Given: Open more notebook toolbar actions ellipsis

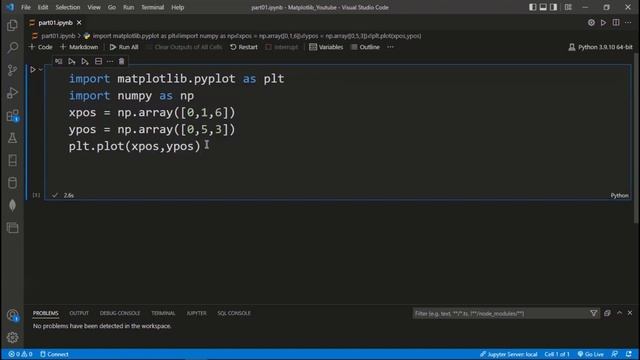Looking at the screenshot, I should pyautogui.click(x=391, y=47).
